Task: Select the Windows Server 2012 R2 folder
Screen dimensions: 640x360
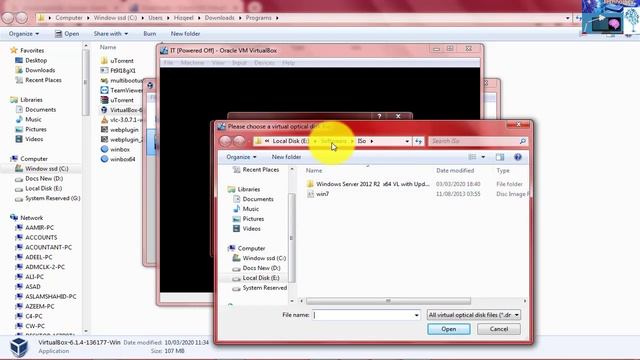Action: [368, 184]
